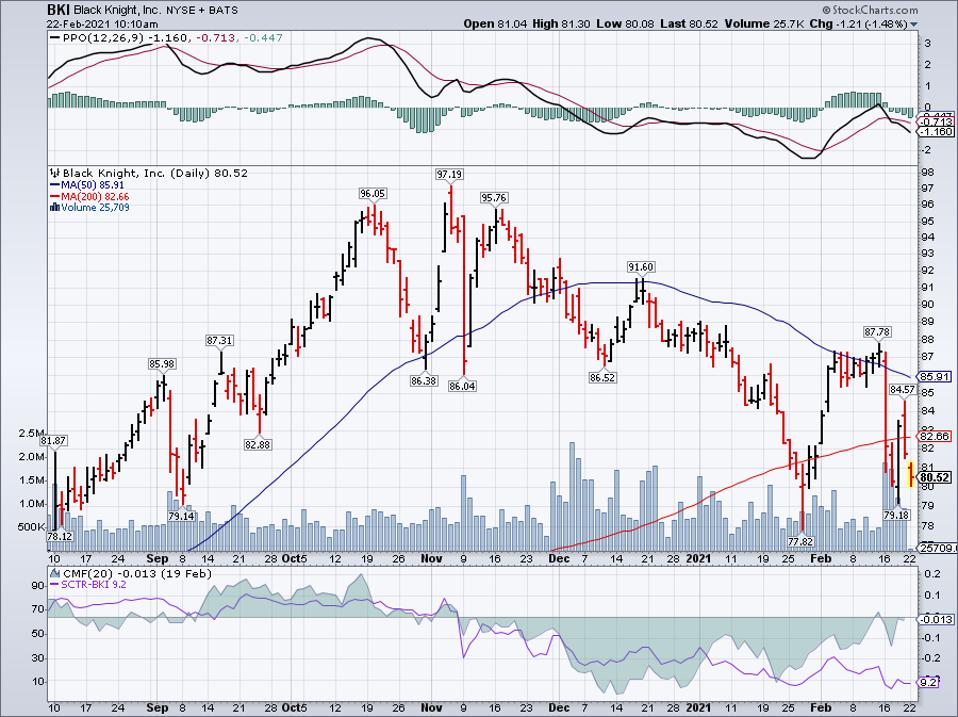This screenshot has height=717, width=958.
Task: Click the 80.52 last price axis tag
Action: pyautogui.click(x=936, y=478)
